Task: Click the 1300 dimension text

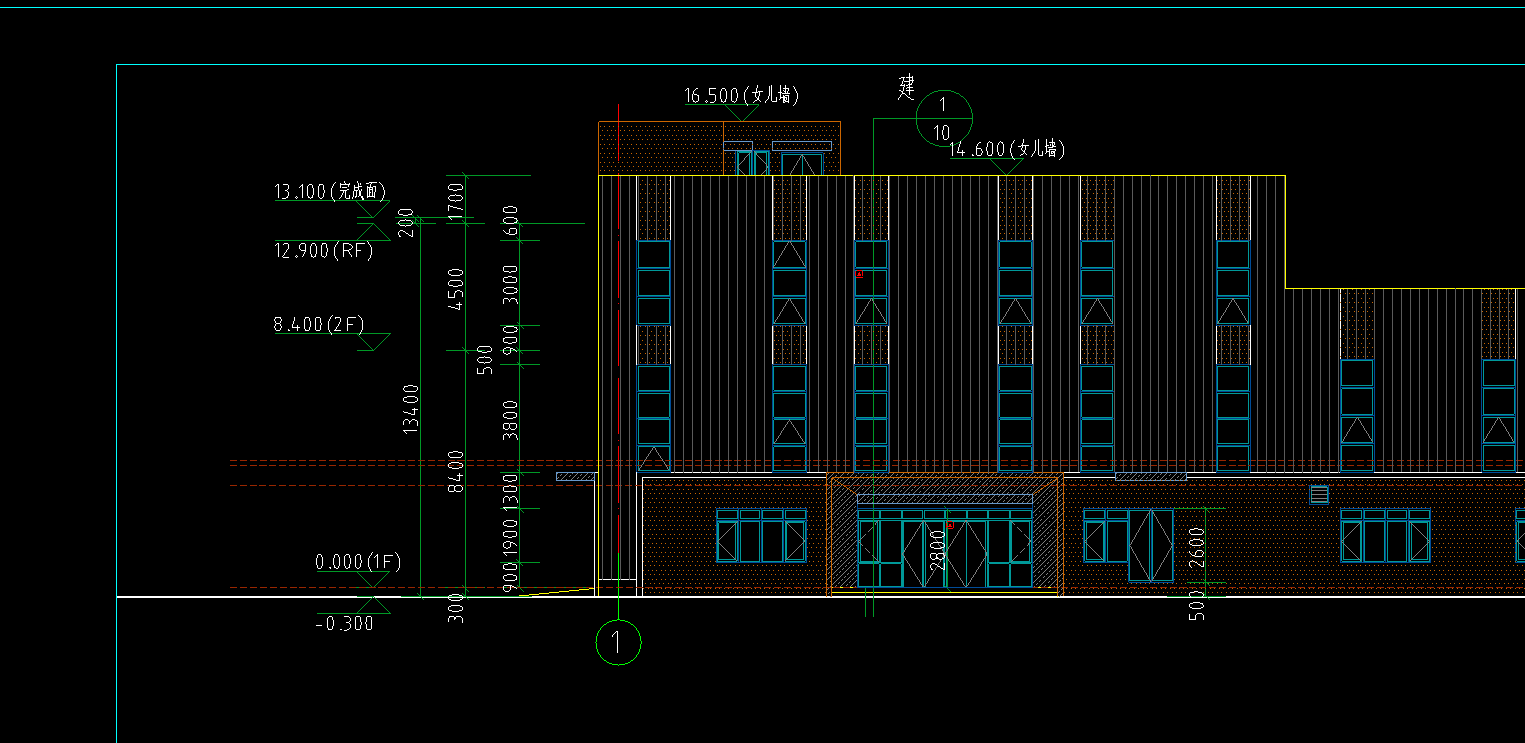Action: point(510,492)
